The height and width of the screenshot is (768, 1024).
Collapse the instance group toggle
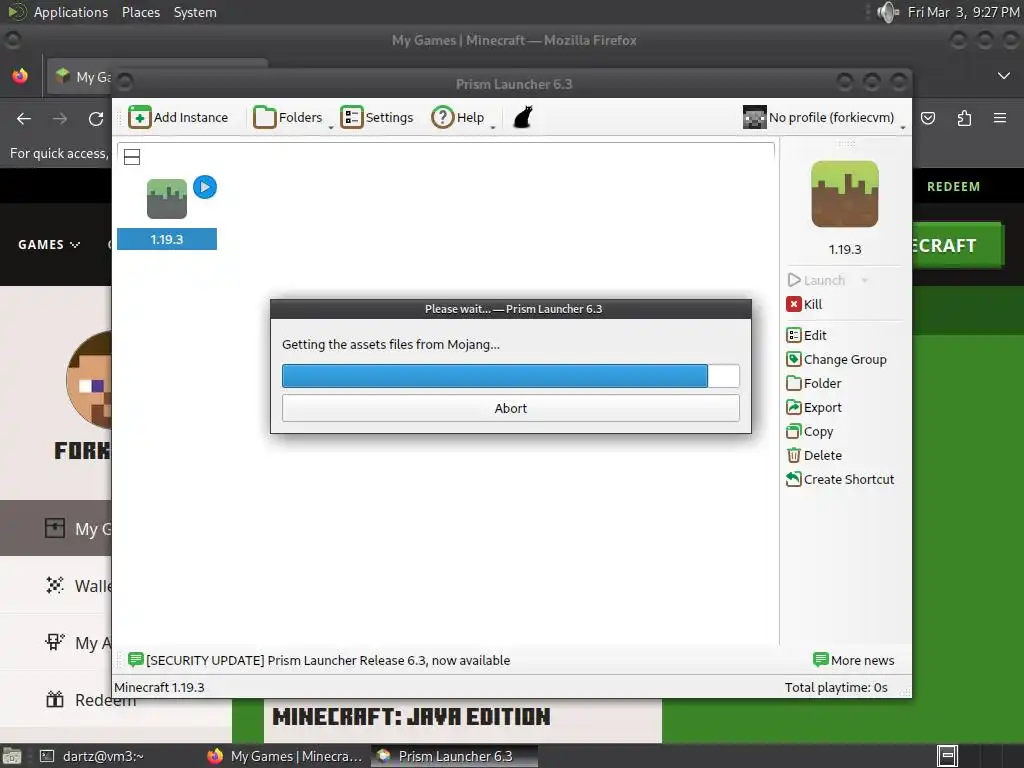pyautogui.click(x=132, y=157)
